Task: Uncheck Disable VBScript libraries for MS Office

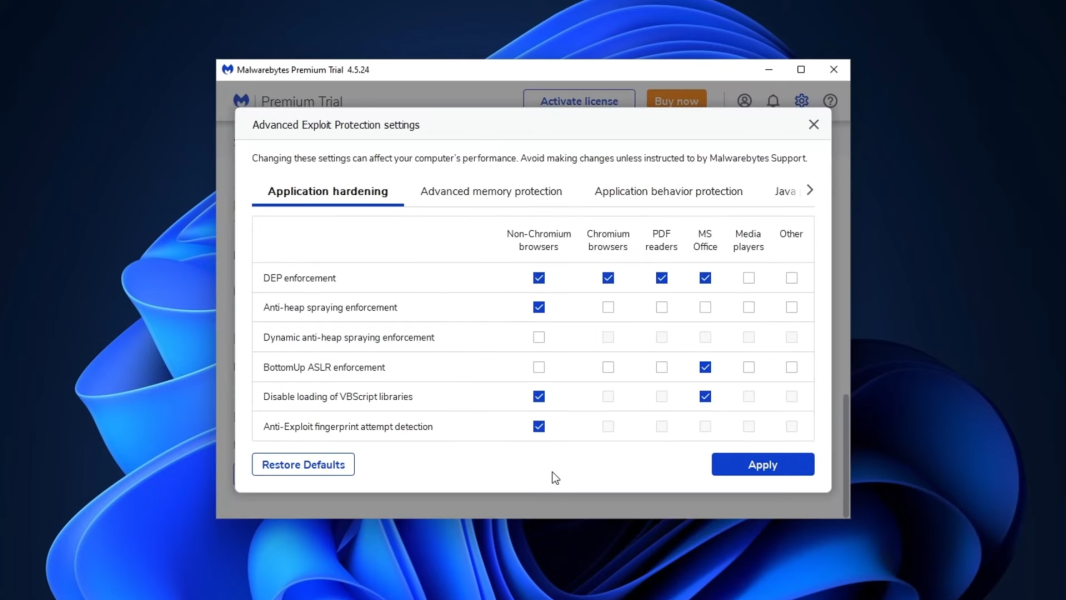Action: tap(705, 396)
